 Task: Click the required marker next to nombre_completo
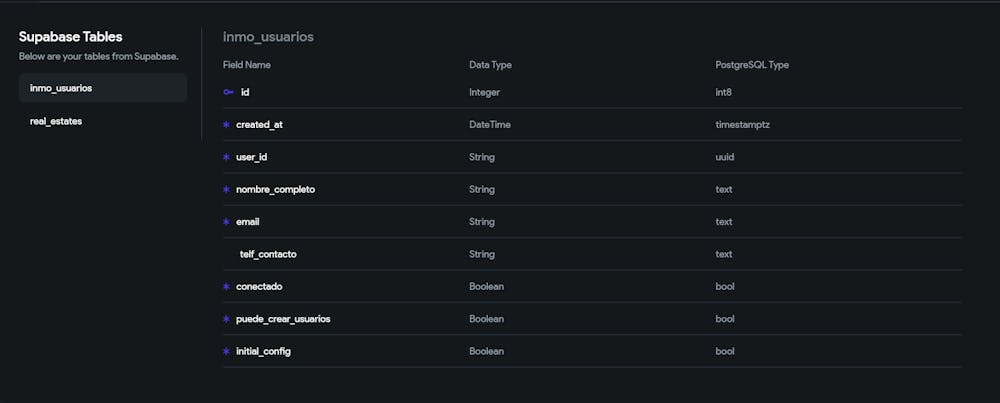coord(226,189)
